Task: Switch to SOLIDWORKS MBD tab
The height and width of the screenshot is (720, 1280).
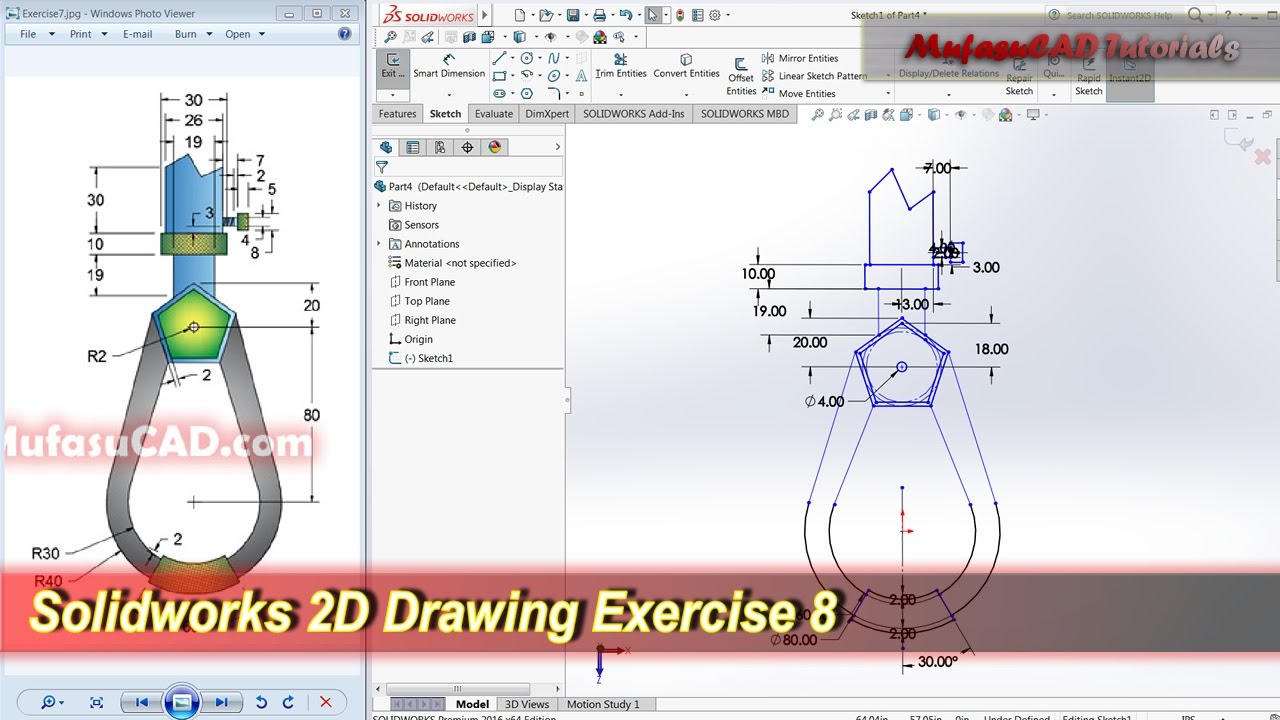Action: (745, 114)
